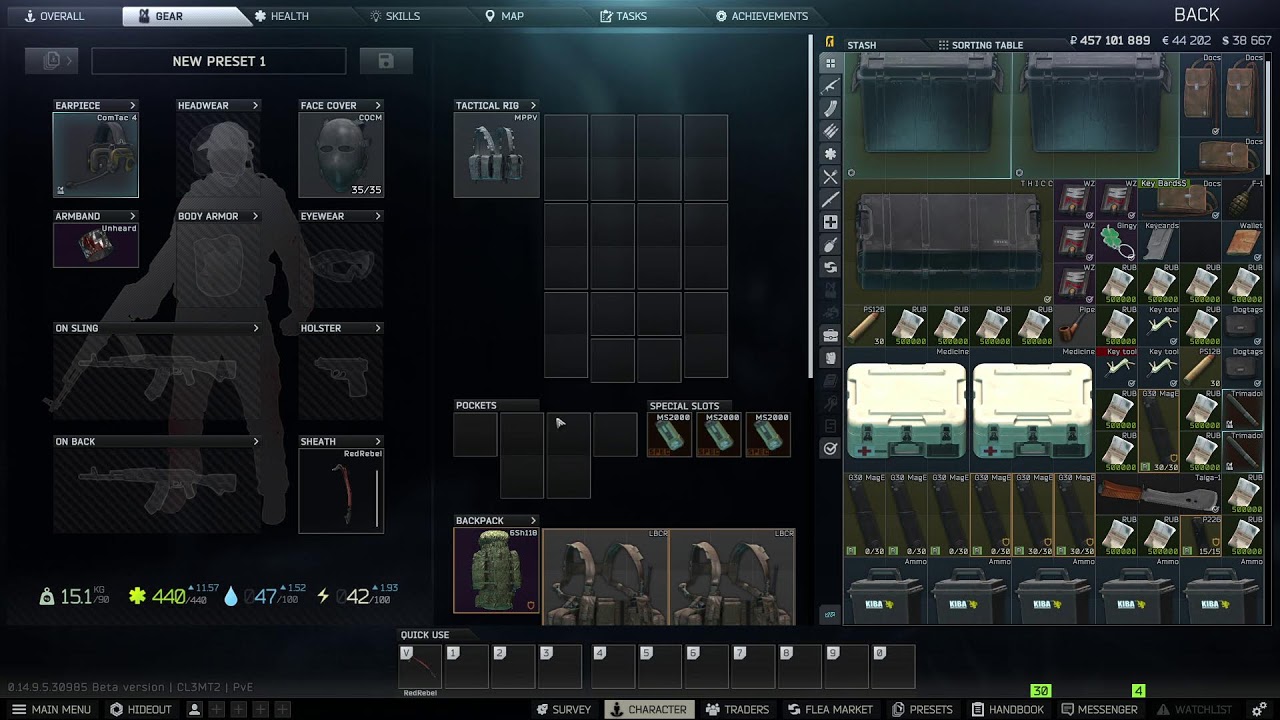Click the ComTac 4 earpiece item
This screenshot has width=1280, height=720.
tap(96, 155)
